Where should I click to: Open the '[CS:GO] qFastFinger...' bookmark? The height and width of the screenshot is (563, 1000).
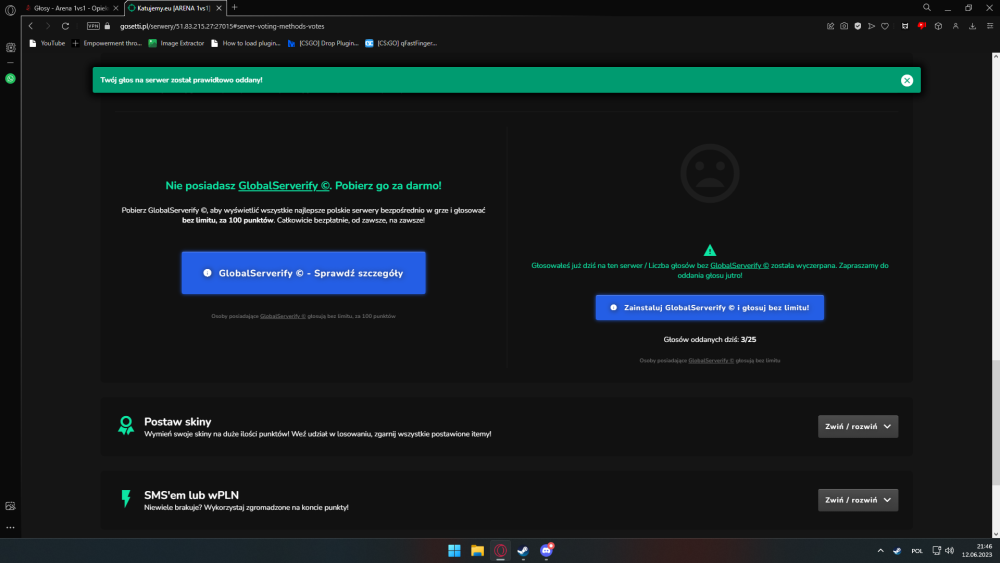[401, 43]
